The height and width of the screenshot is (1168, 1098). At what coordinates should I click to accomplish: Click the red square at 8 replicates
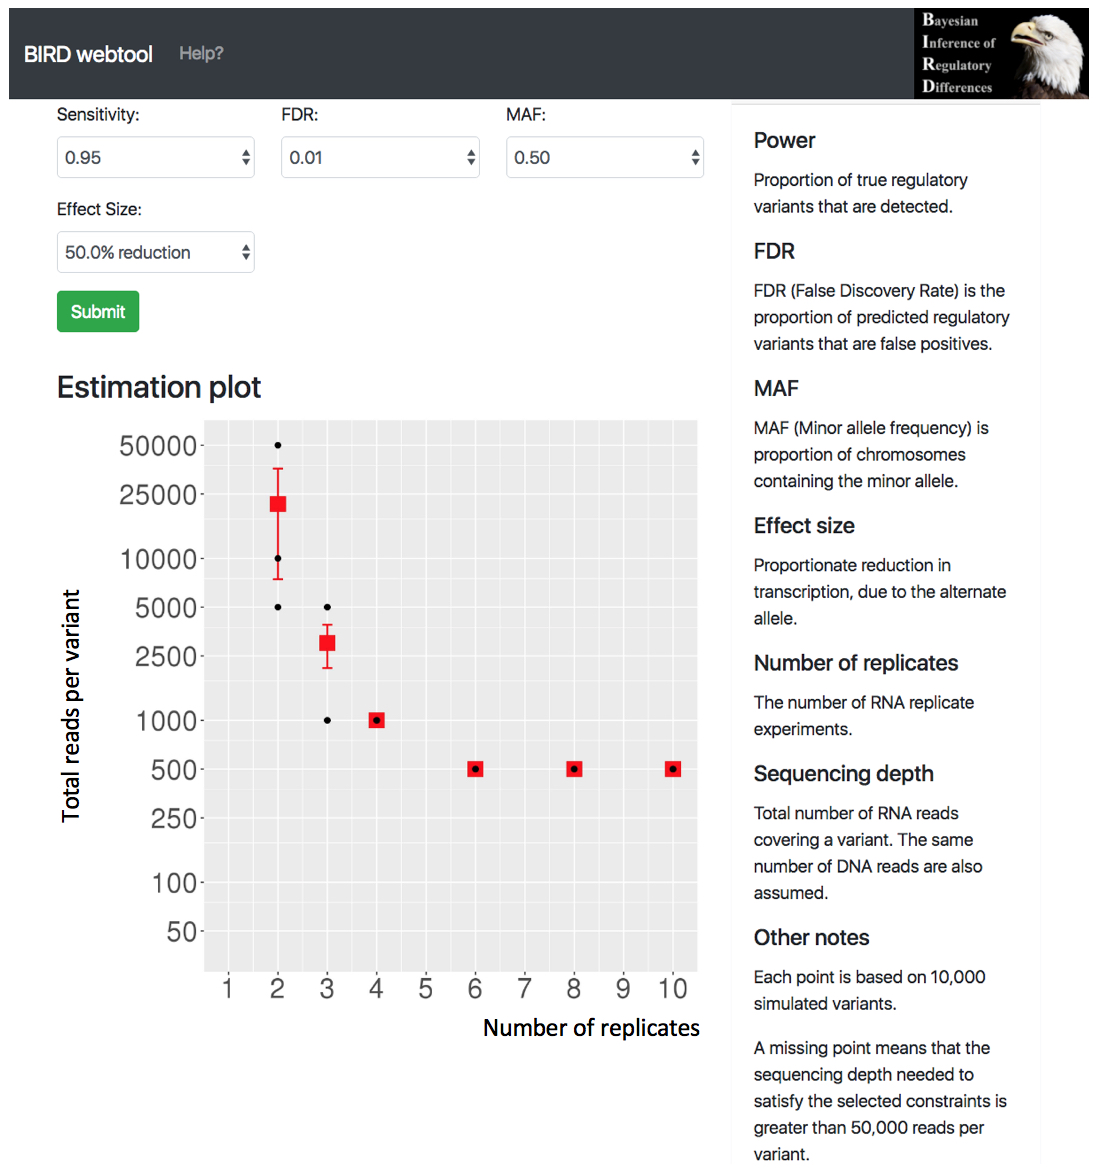click(574, 769)
